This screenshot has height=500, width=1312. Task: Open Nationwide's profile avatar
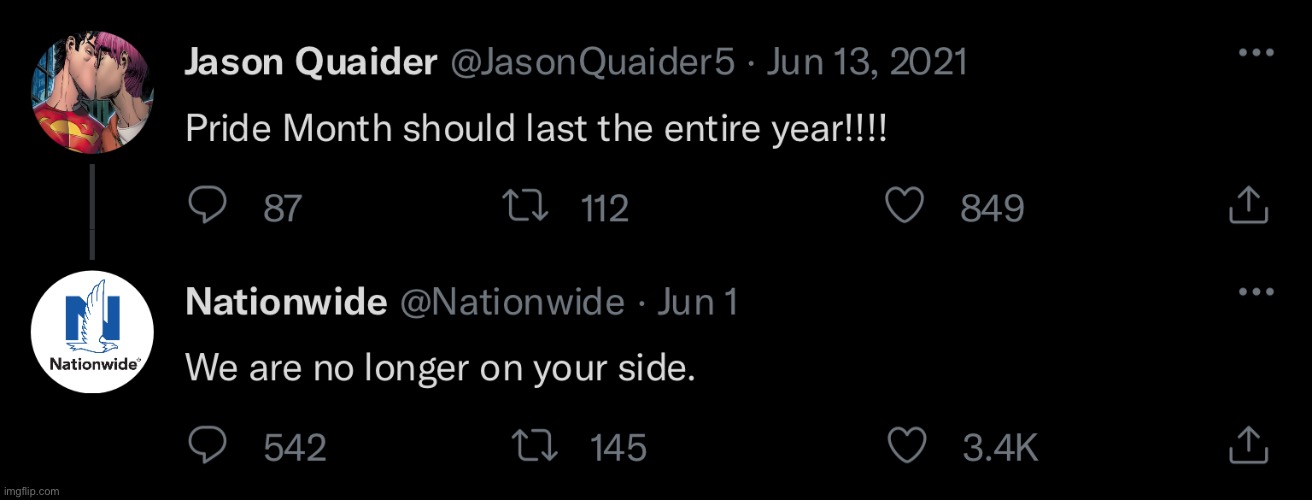[x=93, y=331]
